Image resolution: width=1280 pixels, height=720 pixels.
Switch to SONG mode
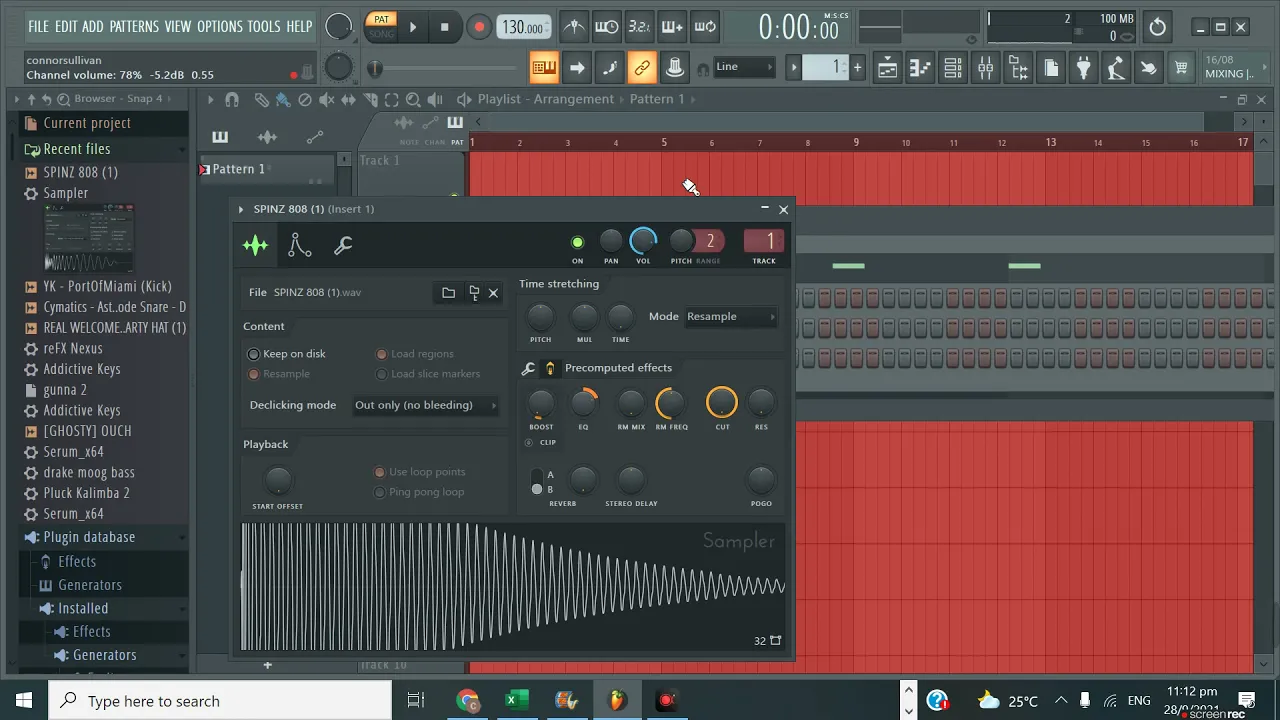pos(381,34)
